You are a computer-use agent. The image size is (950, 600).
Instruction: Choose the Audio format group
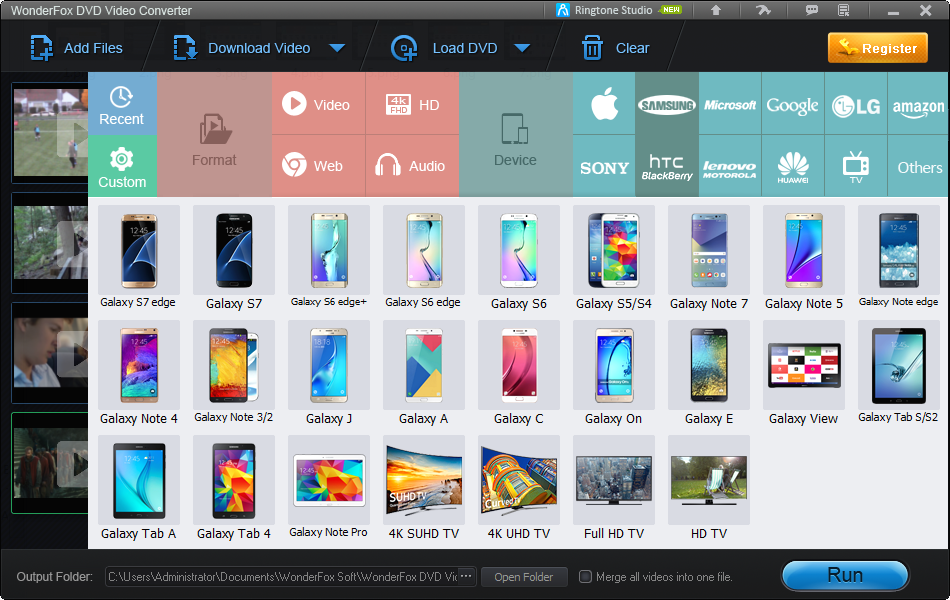(412, 165)
